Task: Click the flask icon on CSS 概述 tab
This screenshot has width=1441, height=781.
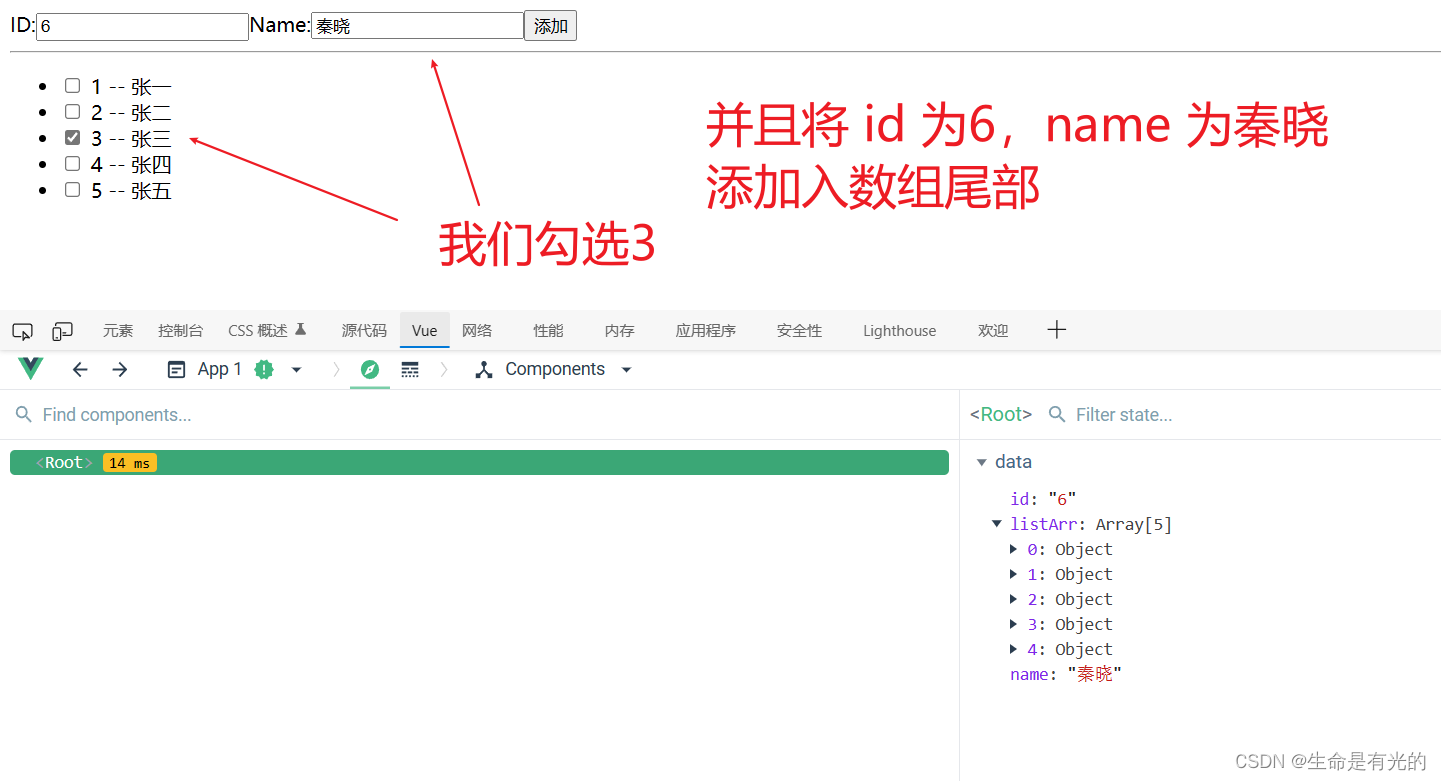Action: [300, 329]
